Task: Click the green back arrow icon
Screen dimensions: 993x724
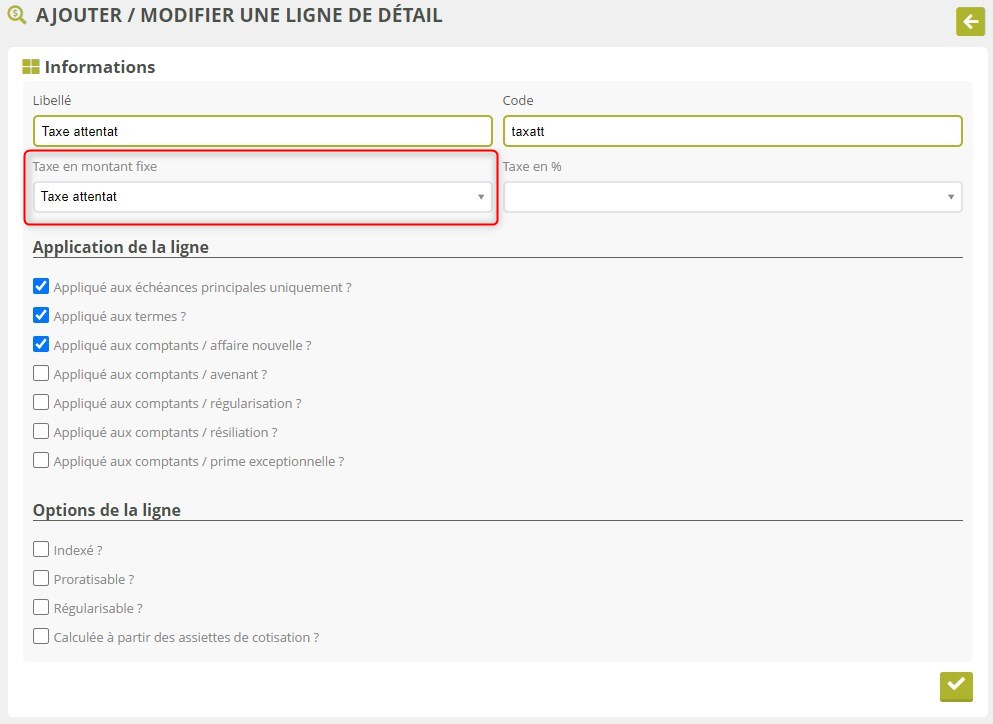Action: (970, 21)
